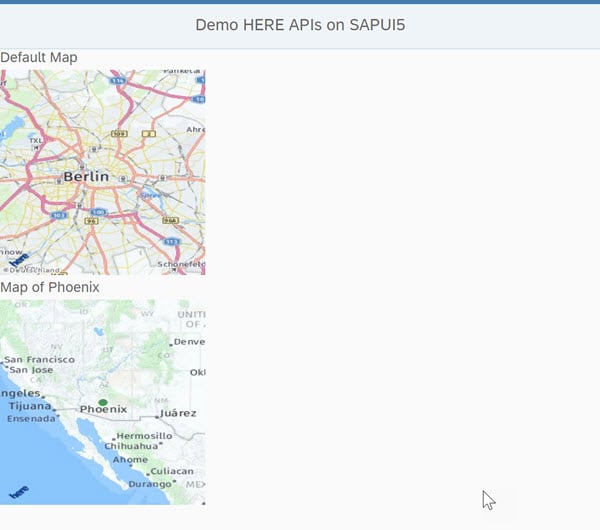This screenshot has height=530, width=600.
Task: Click the blue 100 highway shield
Action: point(99,212)
